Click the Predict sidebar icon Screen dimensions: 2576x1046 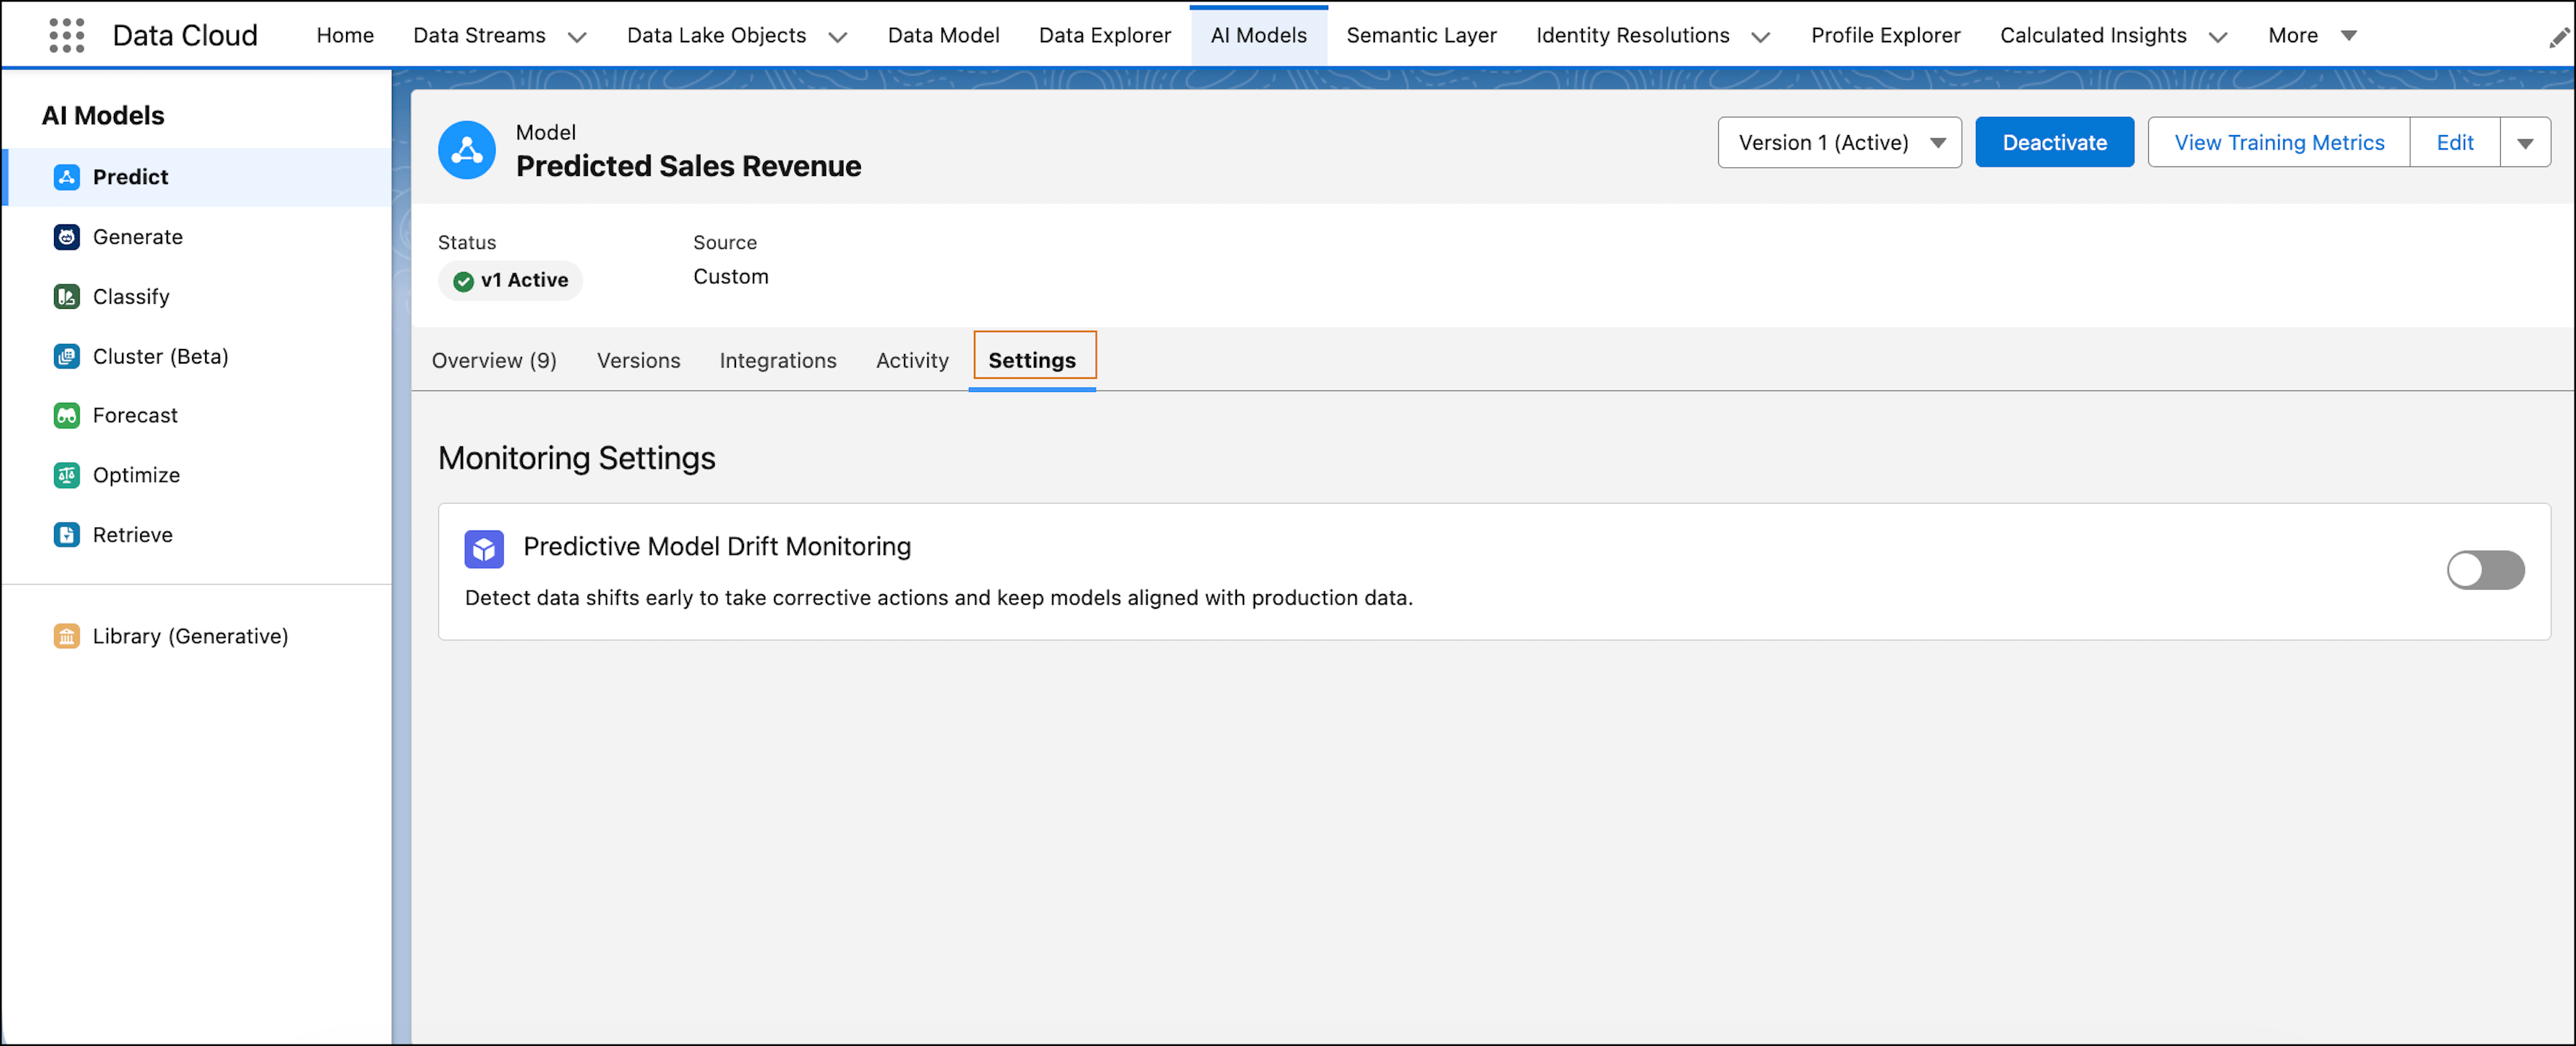pos(66,177)
